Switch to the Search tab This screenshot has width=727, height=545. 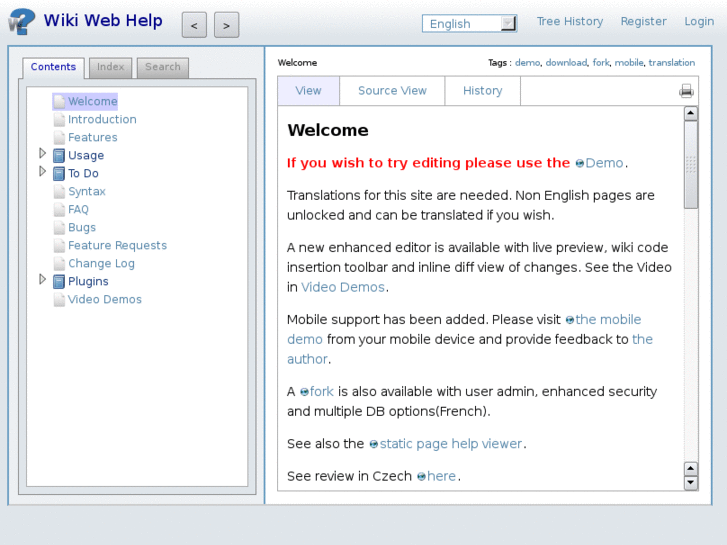[x=163, y=67]
